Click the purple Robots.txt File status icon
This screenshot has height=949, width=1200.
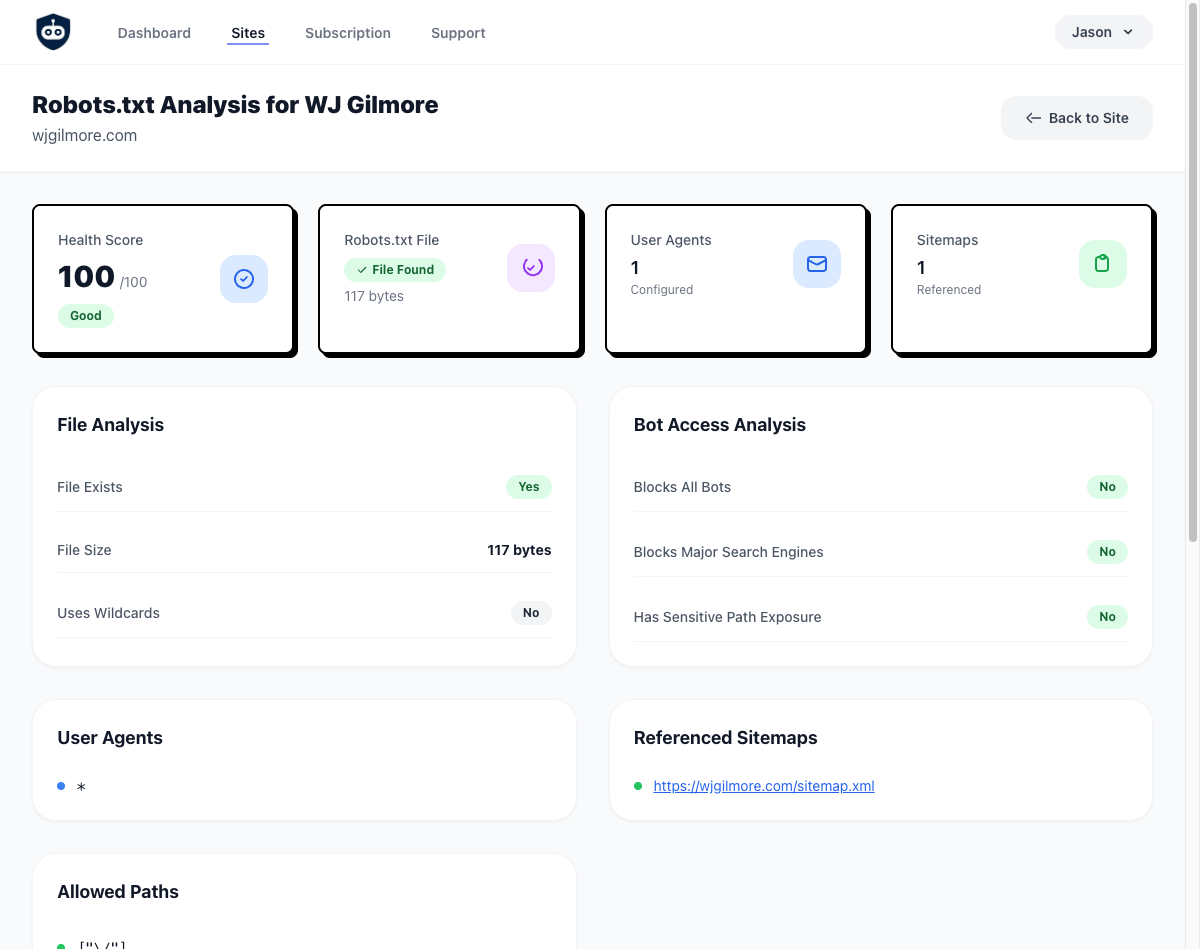click(x=531, y=267)
